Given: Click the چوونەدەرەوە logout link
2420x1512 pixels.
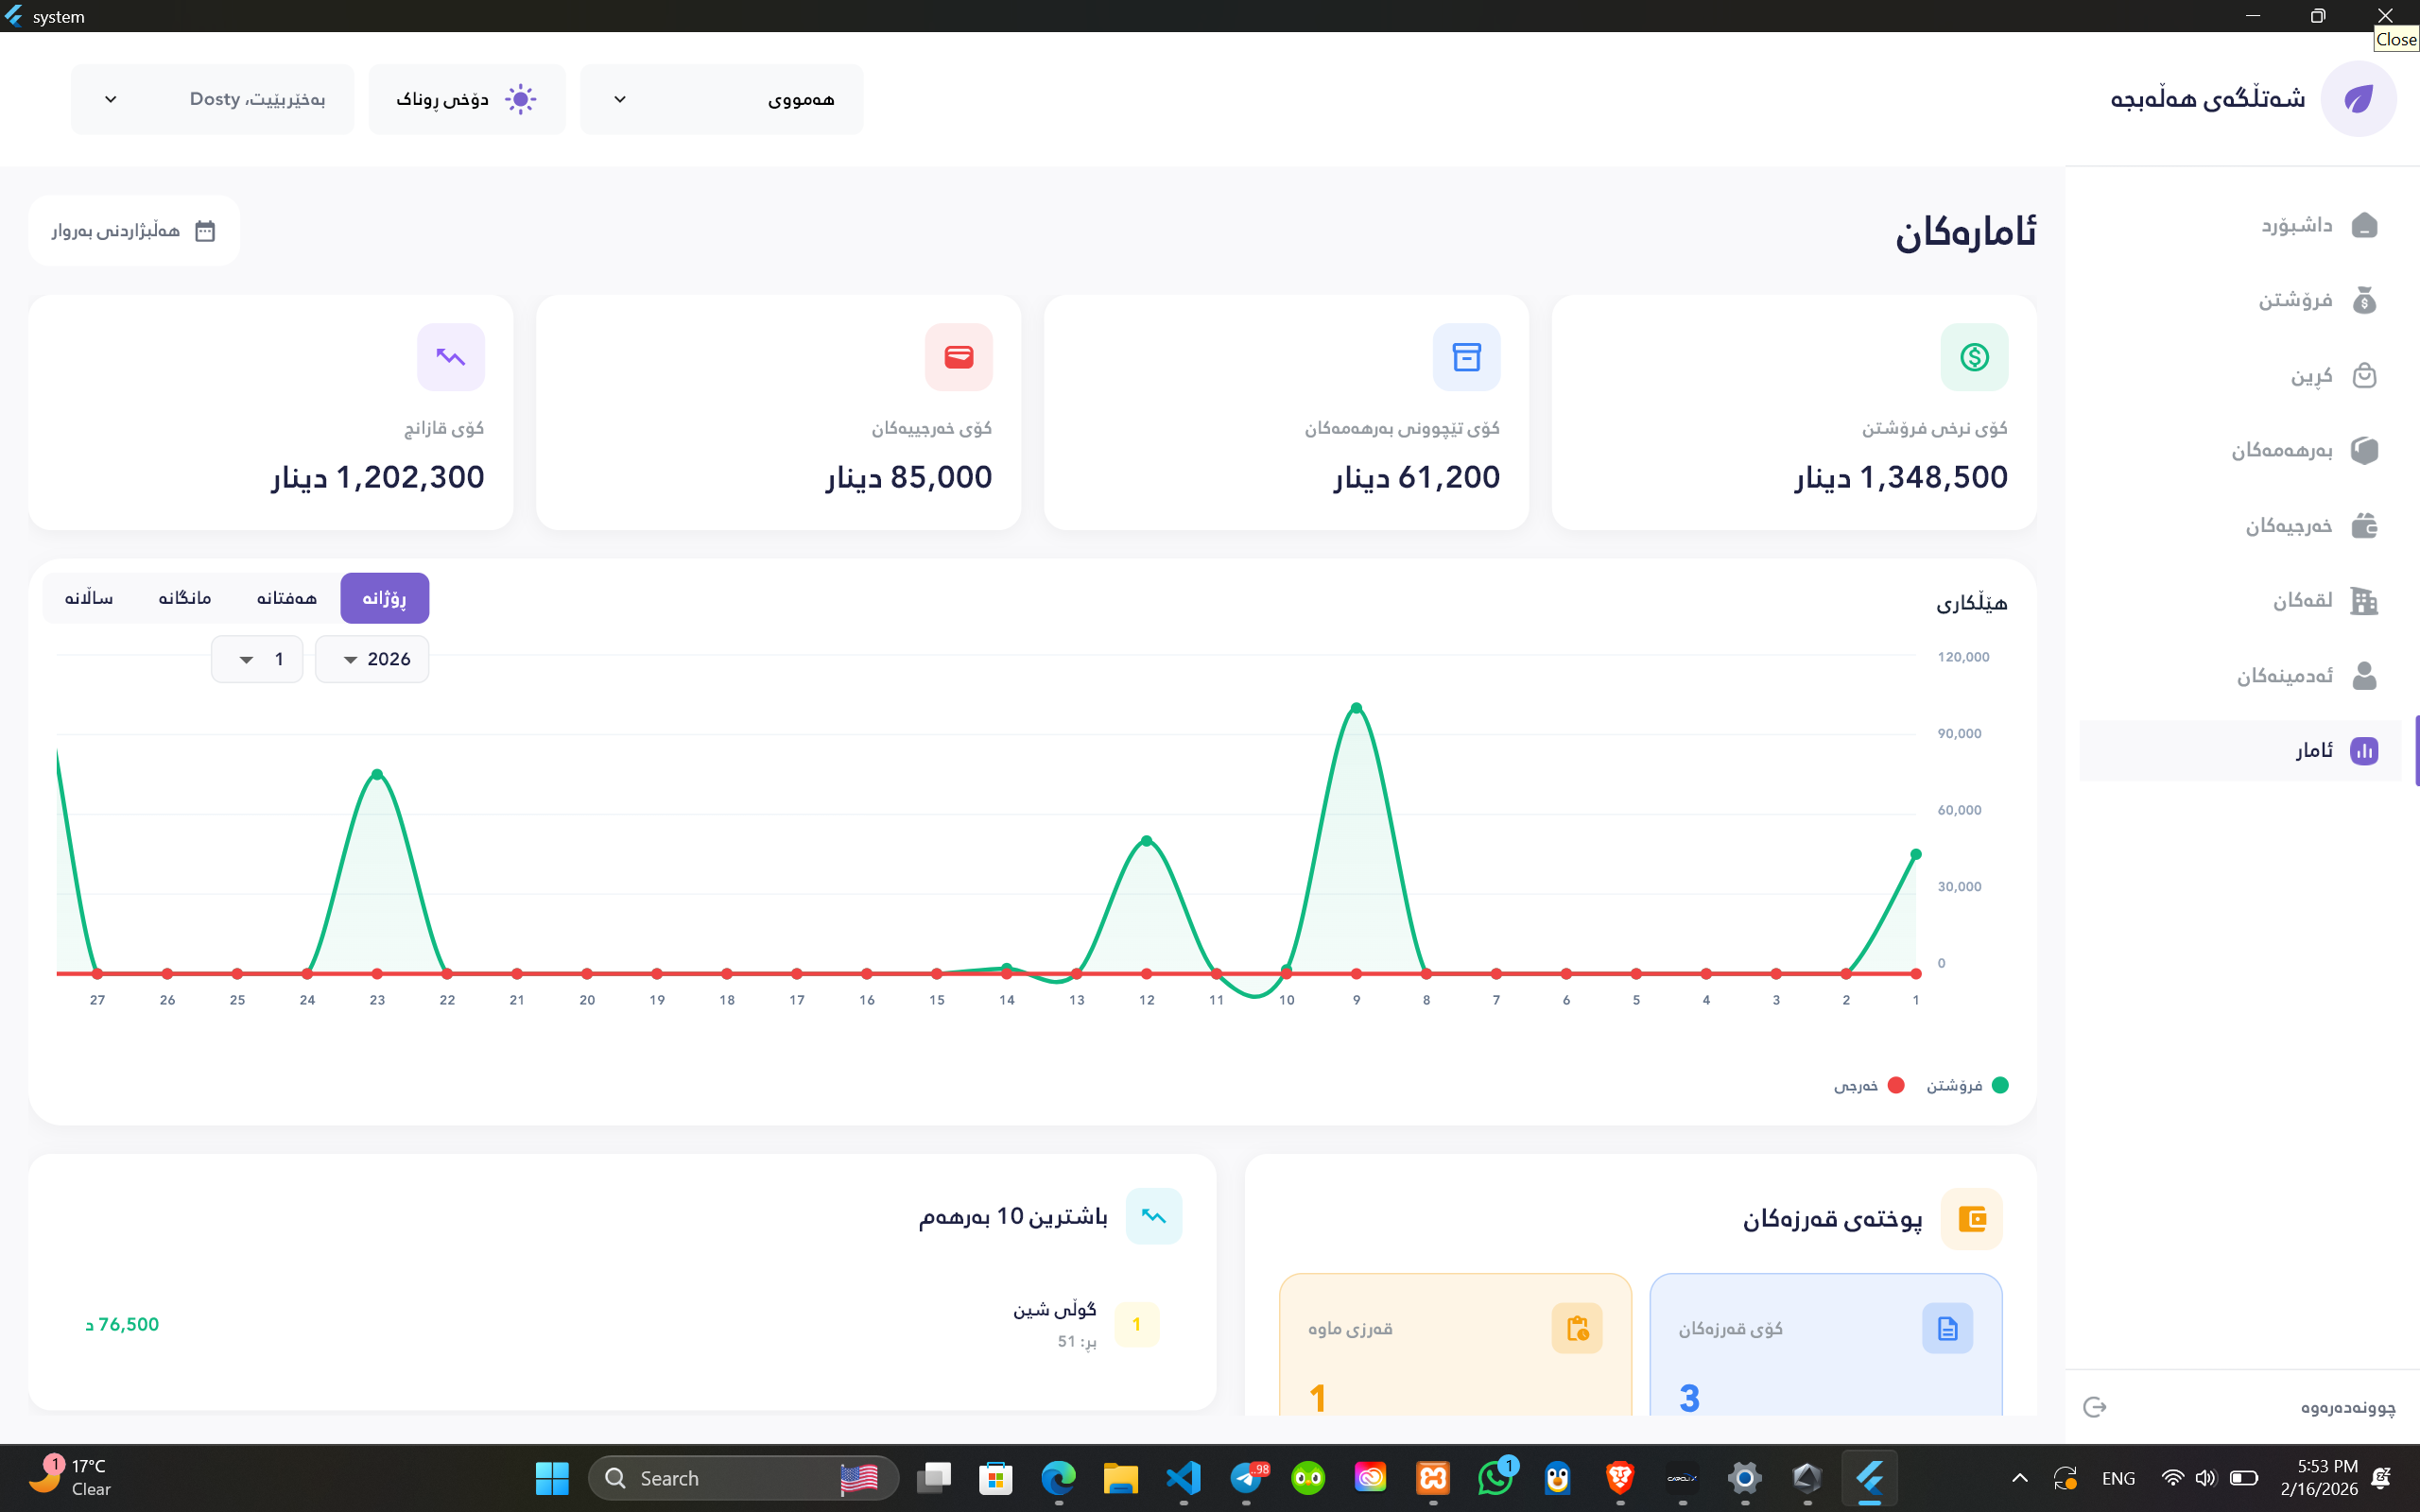Looking at the screenshot, I should coord(2347,1407).
